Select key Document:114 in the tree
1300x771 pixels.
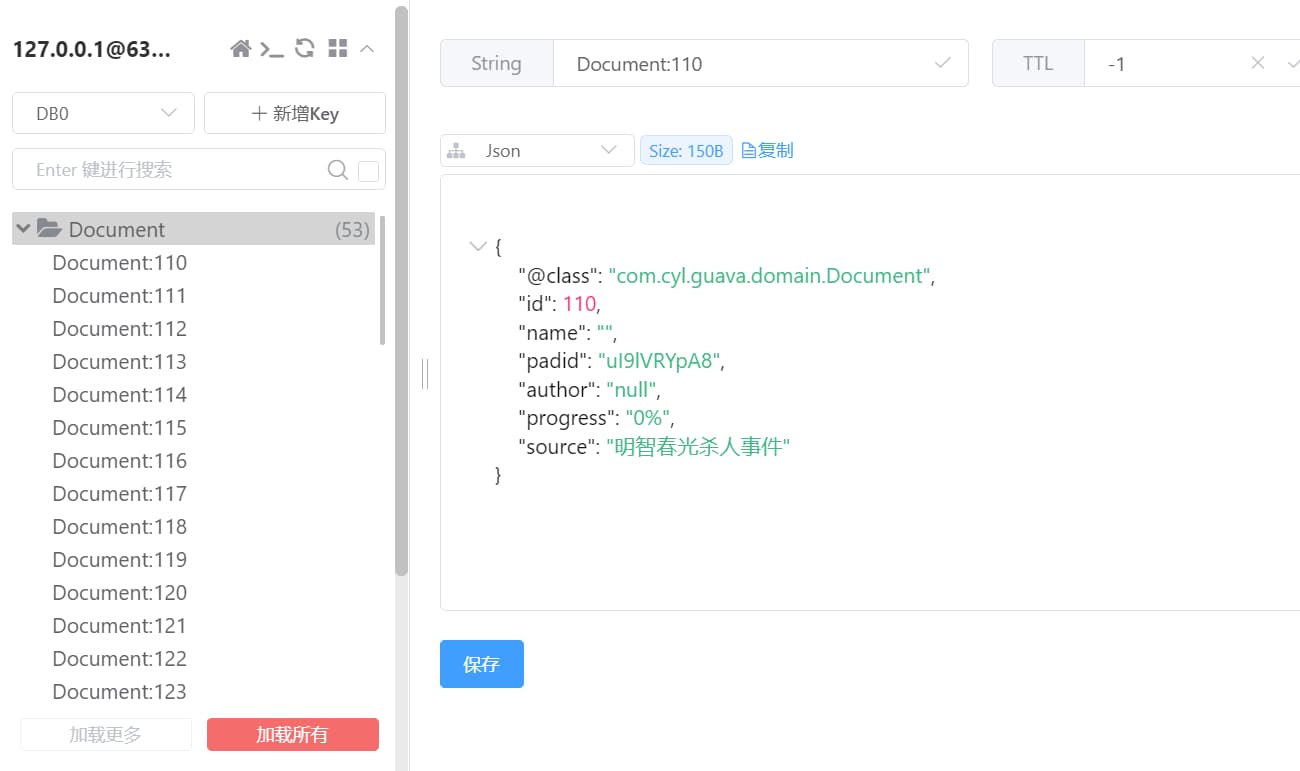120,395
